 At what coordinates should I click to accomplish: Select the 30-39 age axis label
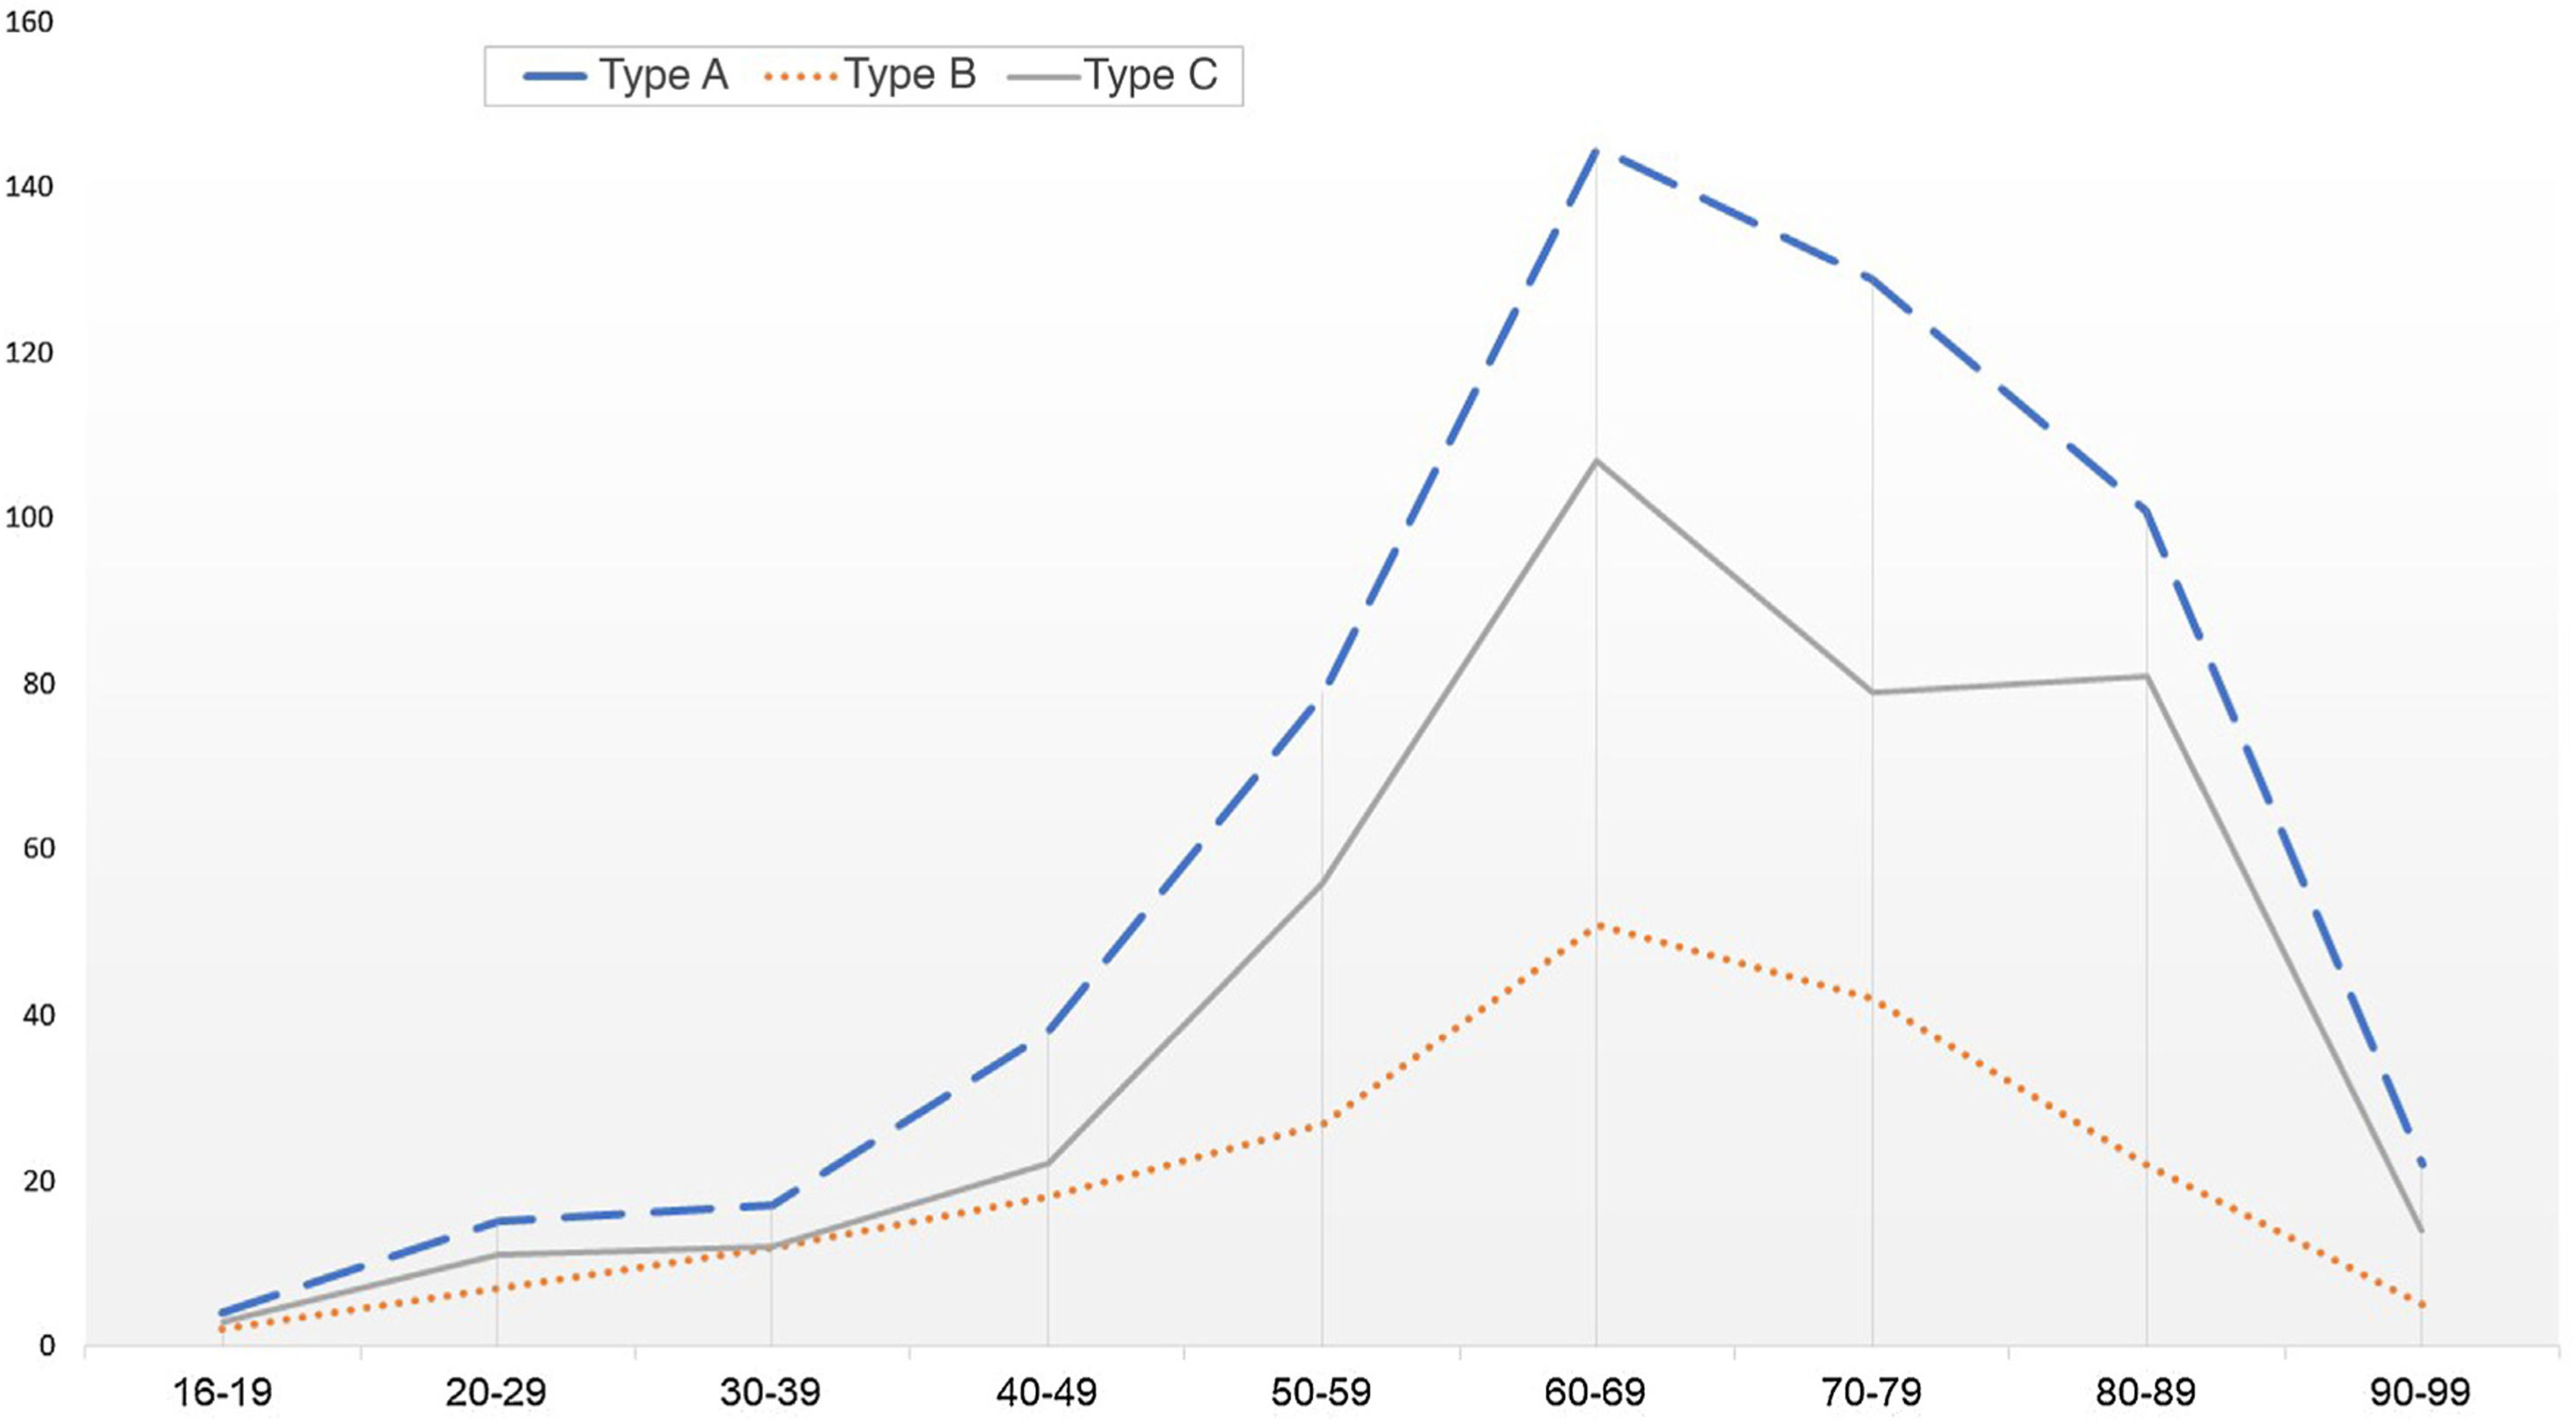click(771, 1392)
